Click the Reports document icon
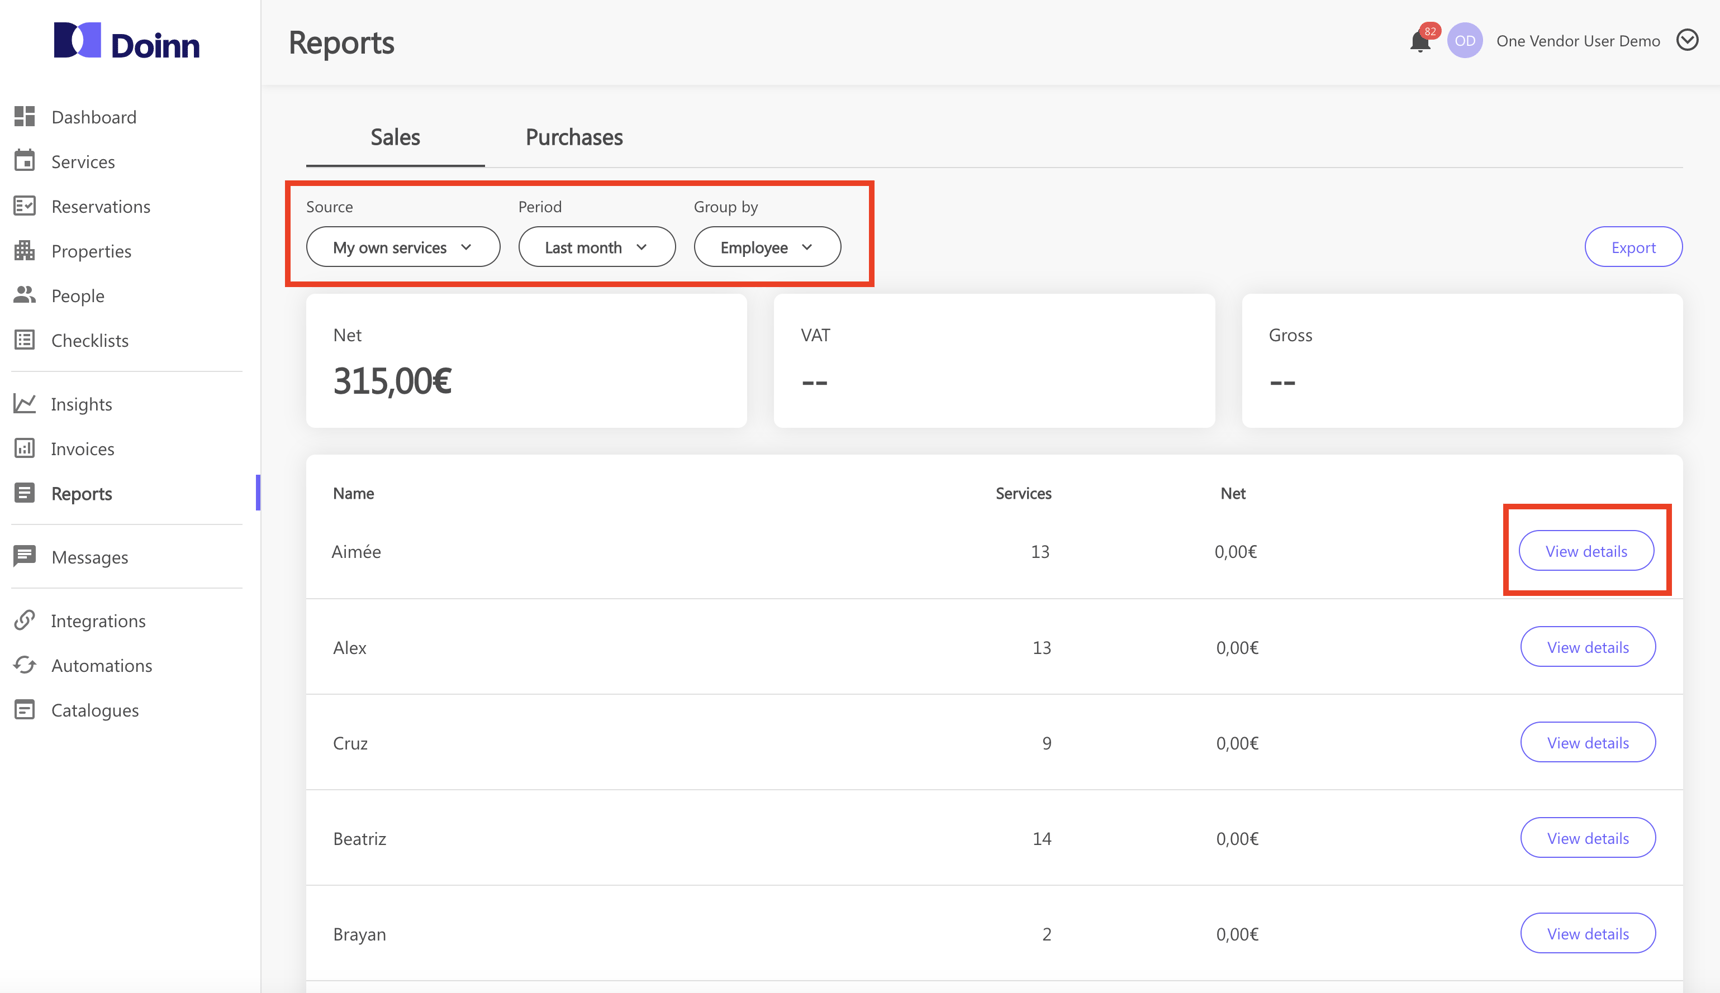Screen dimensions: 1720x993 tap(25, 493)
